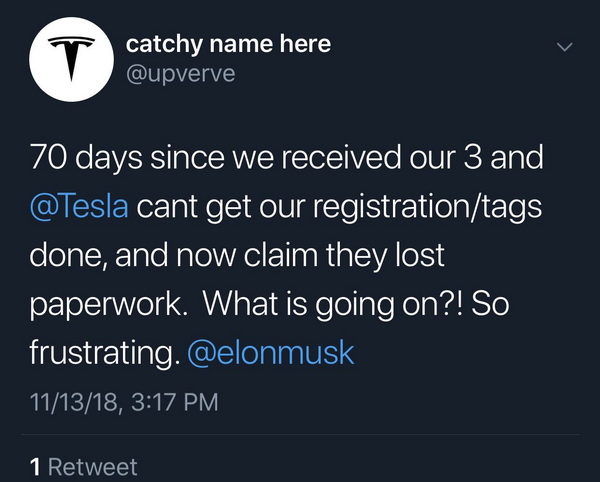Click the display name 'catchy name here'
This screenshot has width=600, height=482.
[228, 44]
